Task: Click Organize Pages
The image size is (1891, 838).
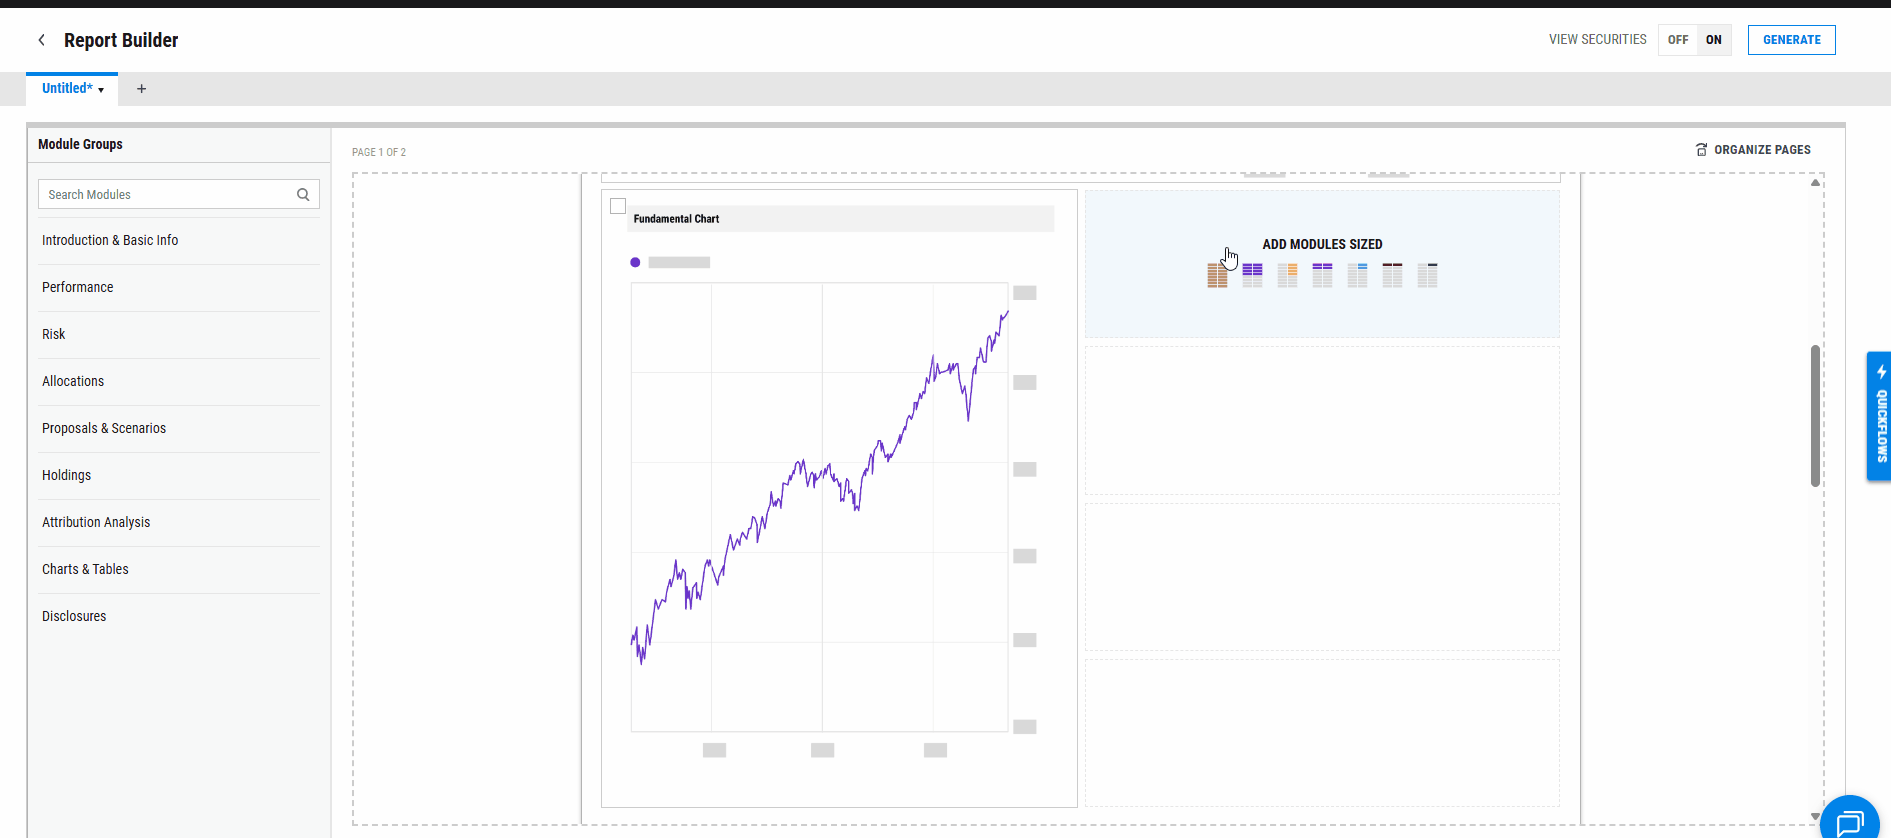Action: click(x=1752, y=150)
